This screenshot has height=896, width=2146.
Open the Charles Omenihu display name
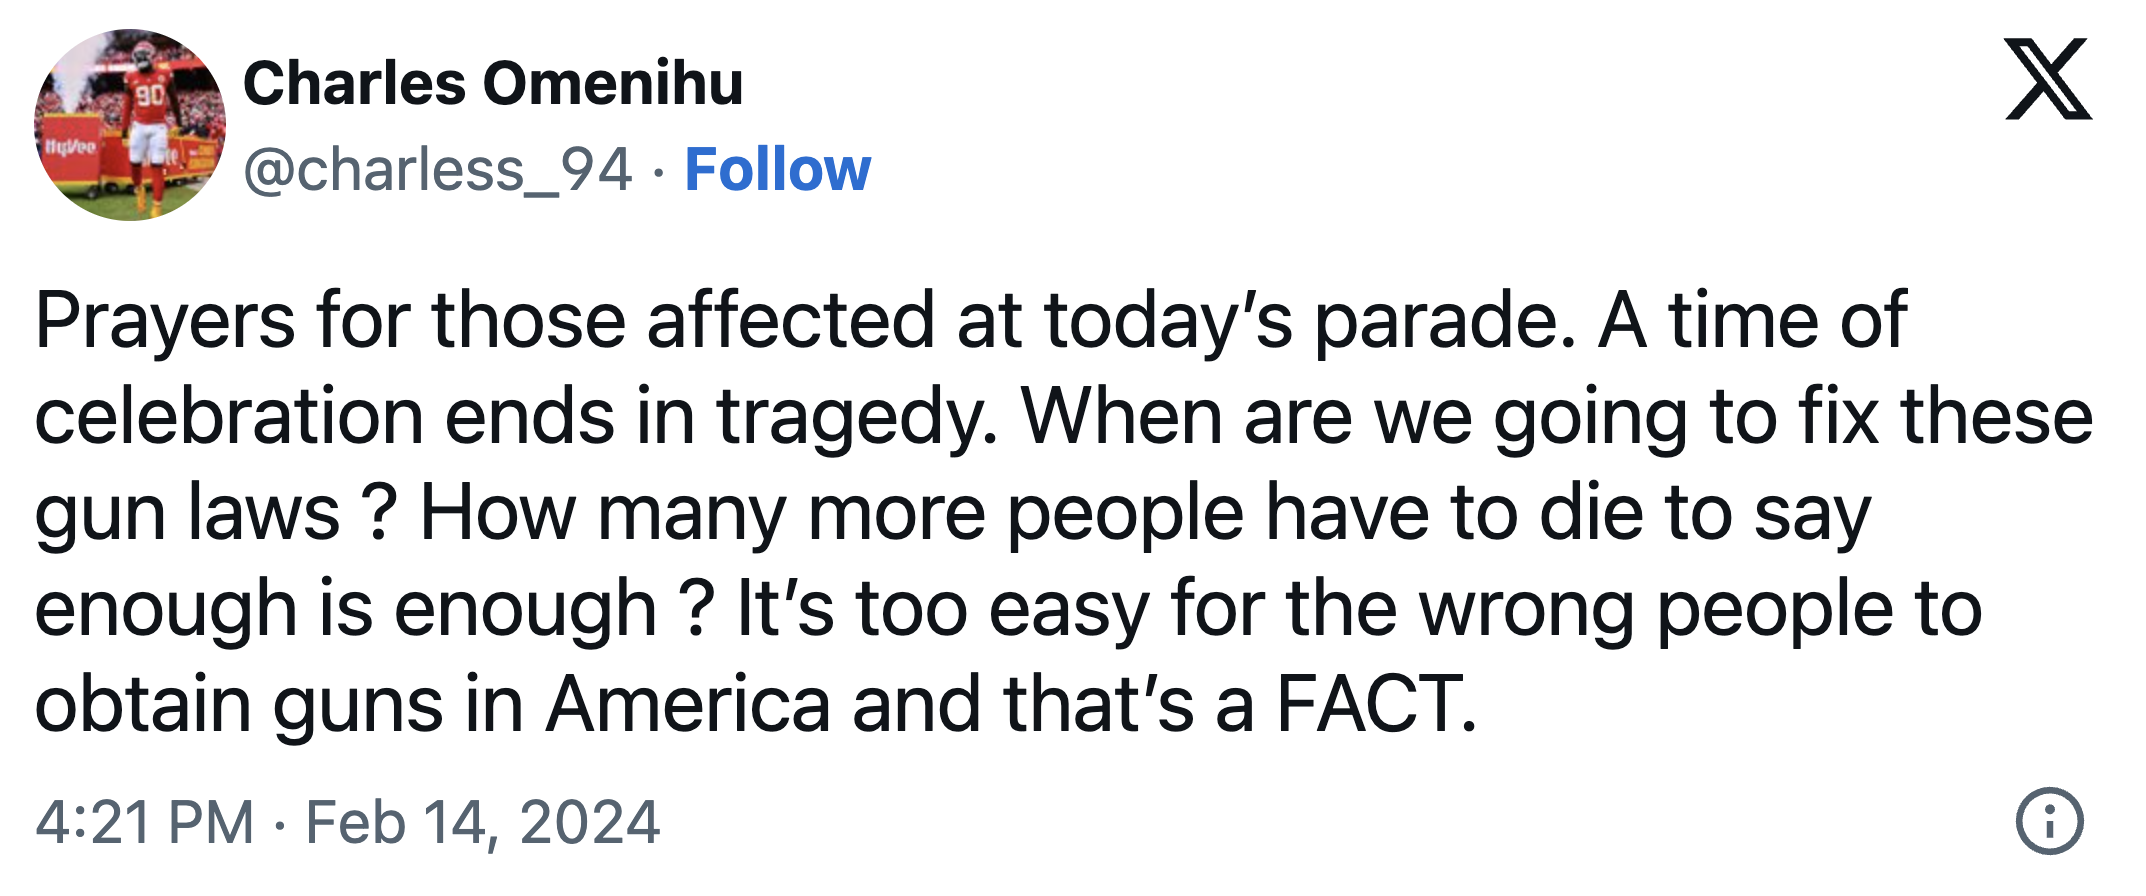[x=493, y=83]
